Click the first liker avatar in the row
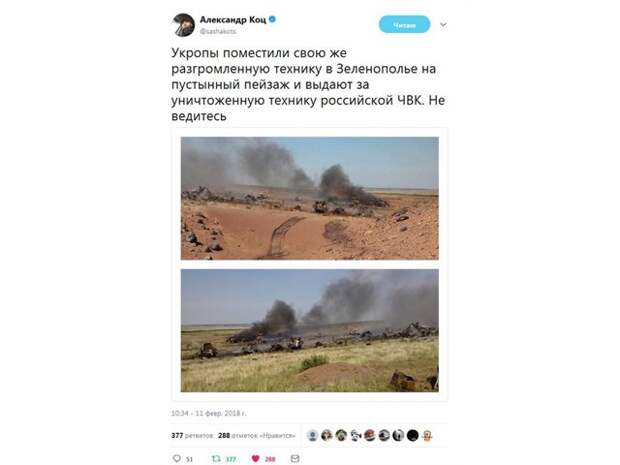Image resolution: width=620 pixels, height=465 pixels. (312, 435)
